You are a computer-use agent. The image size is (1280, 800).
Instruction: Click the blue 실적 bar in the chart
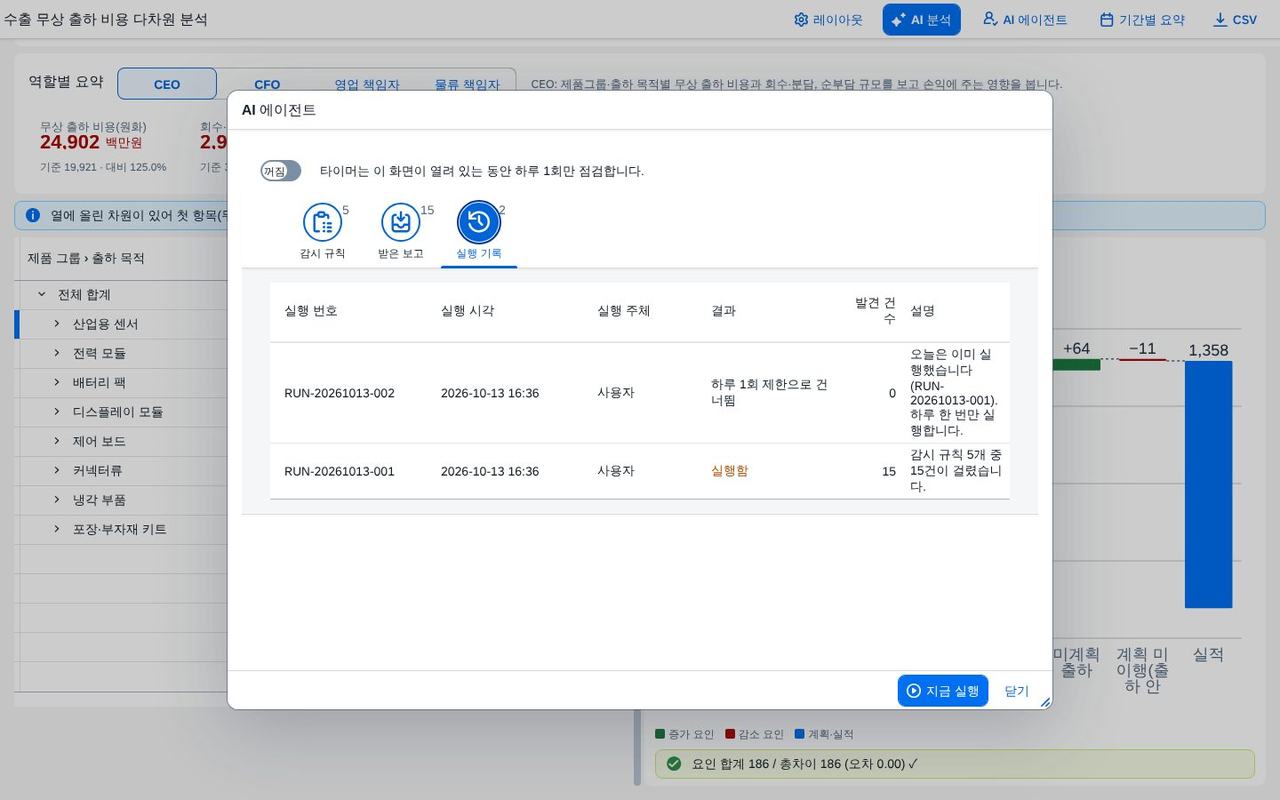tap(1208, 484)
